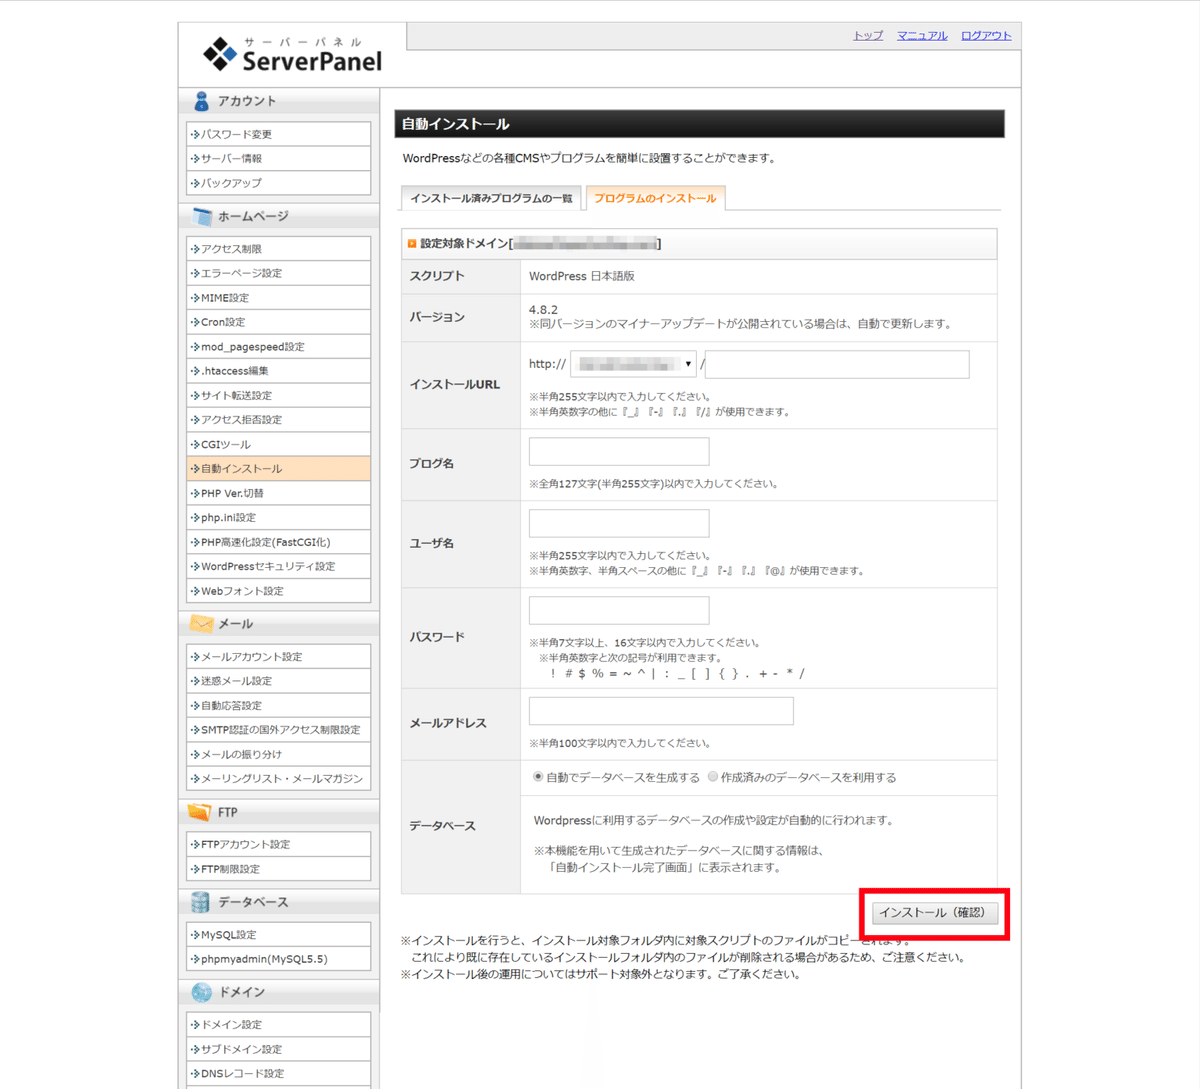The image size is (1200, 1089).
Task: Click the メール section envelope icon
Action: (x=201, y=624)
